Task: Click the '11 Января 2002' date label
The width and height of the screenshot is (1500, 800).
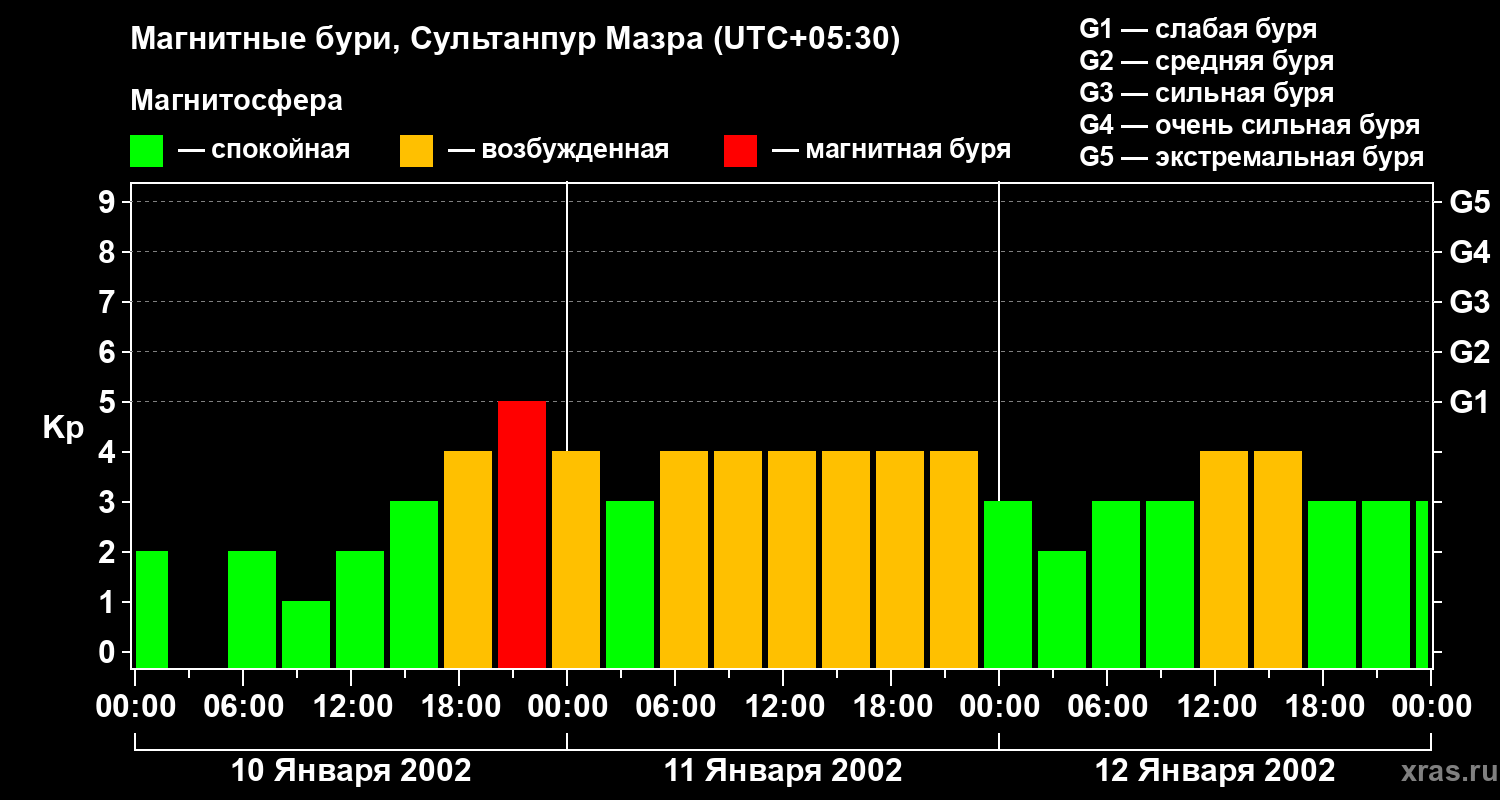Action: pyautogui.click(x=783, y=771)
